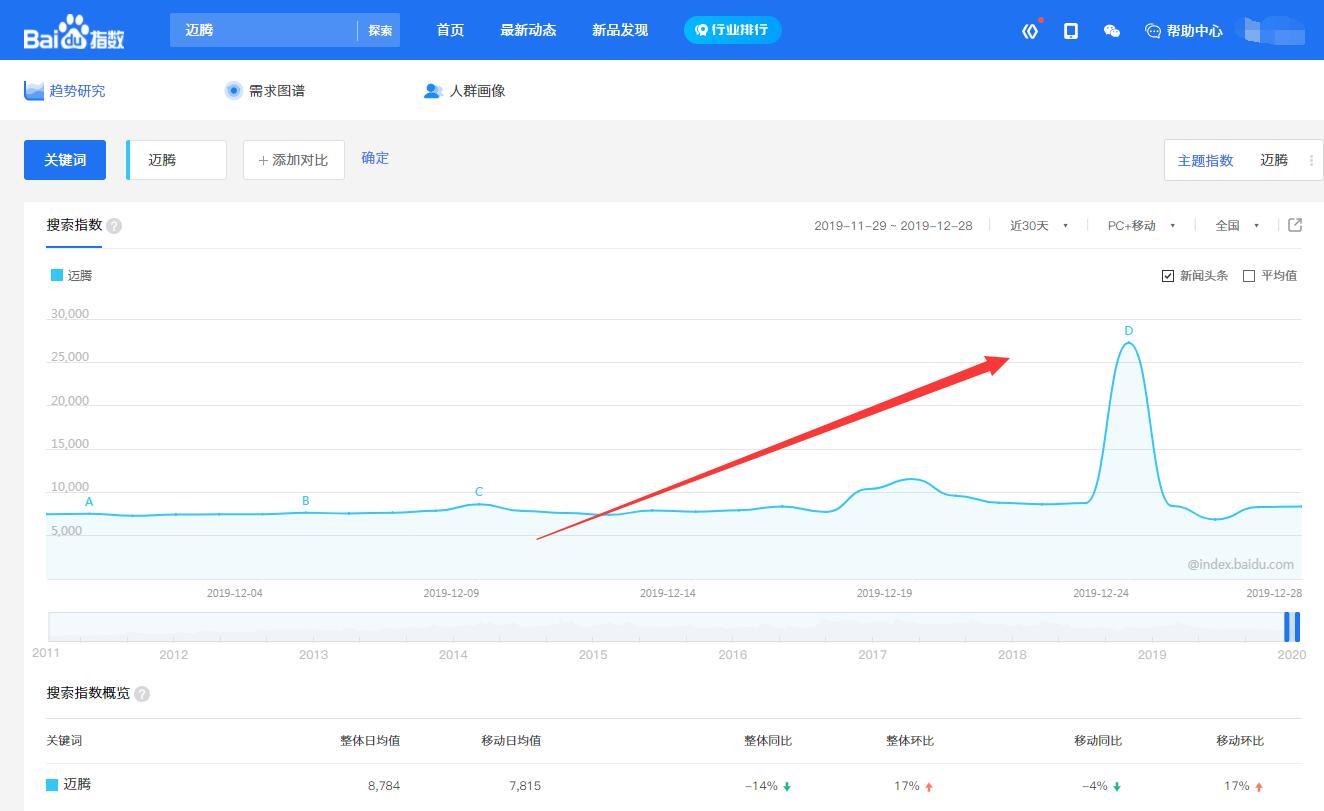Click the -14% overall year-over-year value

(x=761, y=786)
